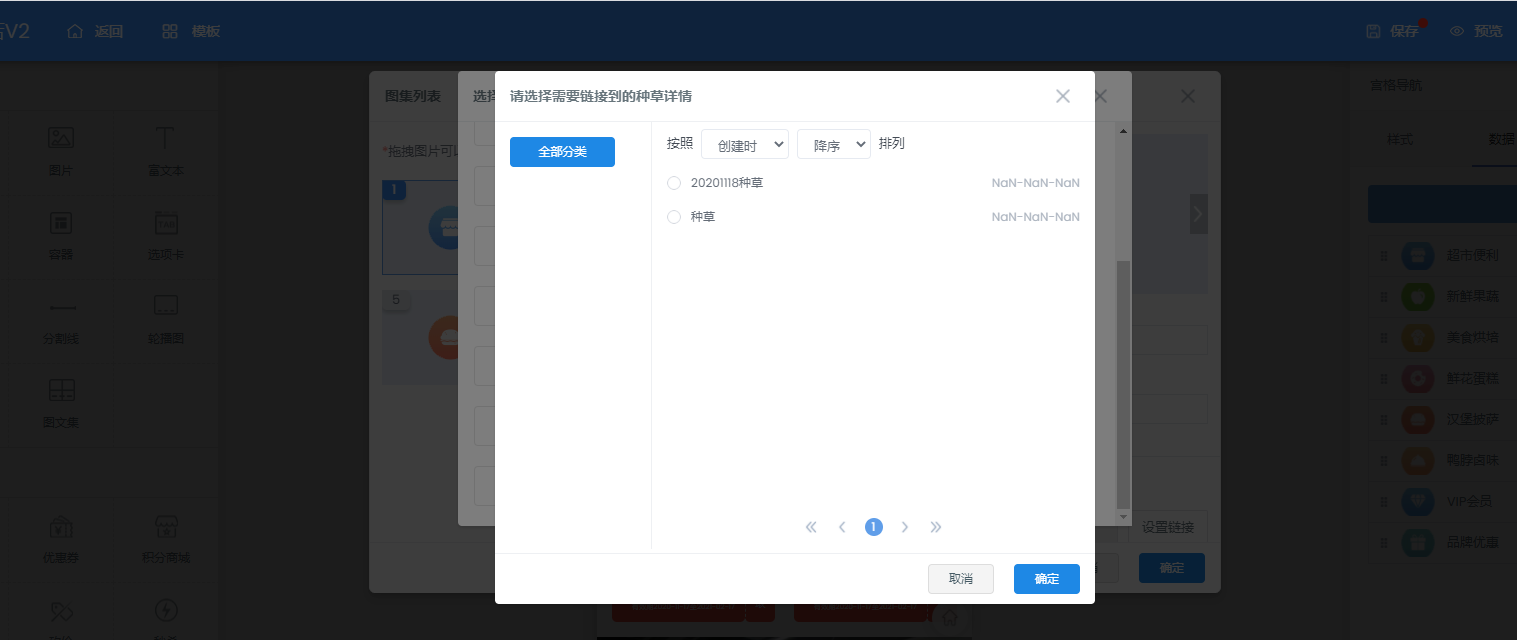Click the vertical scrollbar behind the dialog
Image resolution: width=1517 pixels, height=640 pixels.
tap(1123, 380)
